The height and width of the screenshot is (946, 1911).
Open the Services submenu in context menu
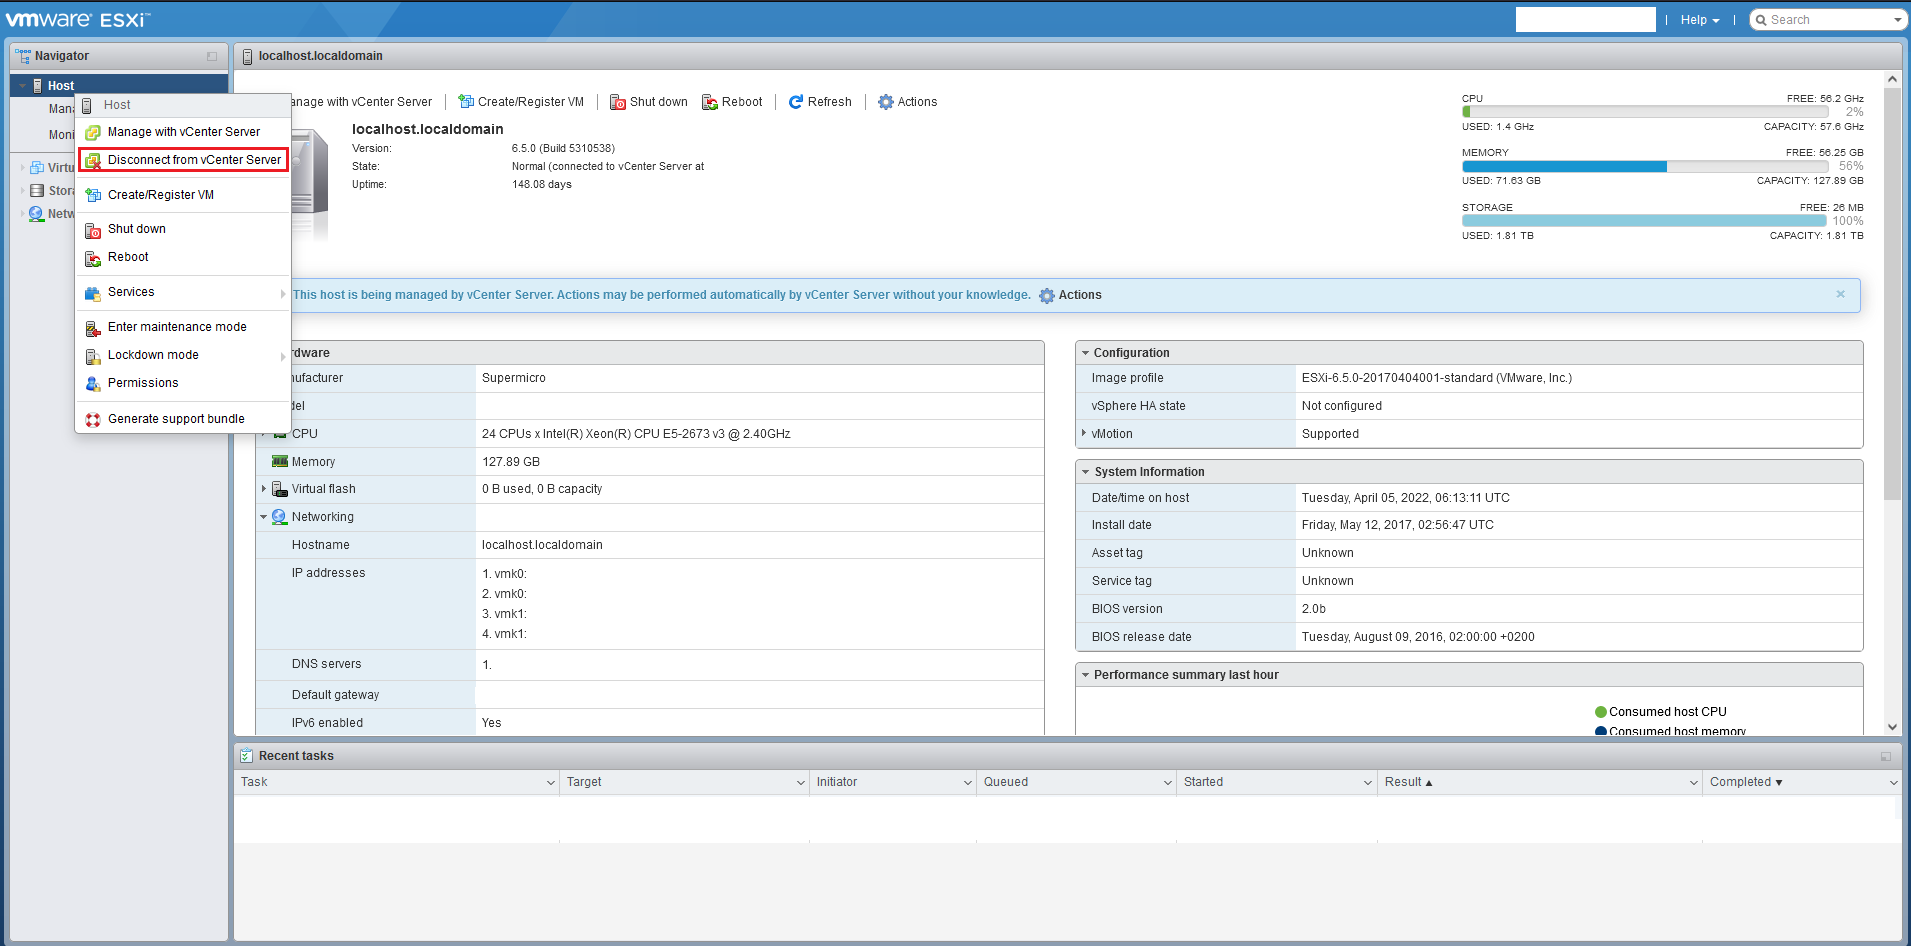click(x=183, y=292)
